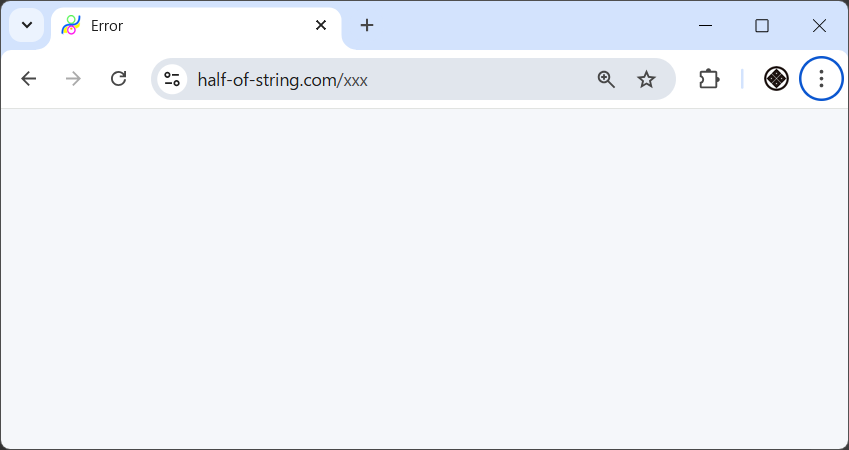Click the blank page content area
Viewport: 849px width, 450px height.
(424, 278)
